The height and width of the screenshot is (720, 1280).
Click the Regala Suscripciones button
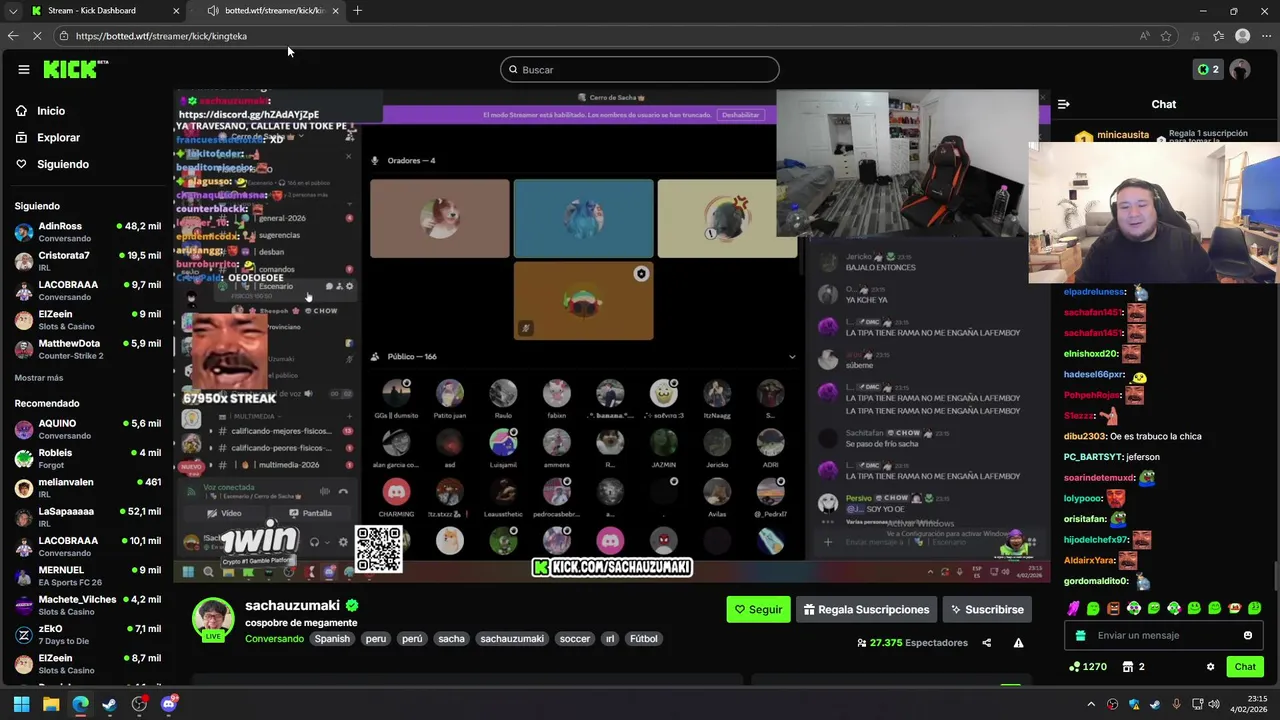pos(867,609)
